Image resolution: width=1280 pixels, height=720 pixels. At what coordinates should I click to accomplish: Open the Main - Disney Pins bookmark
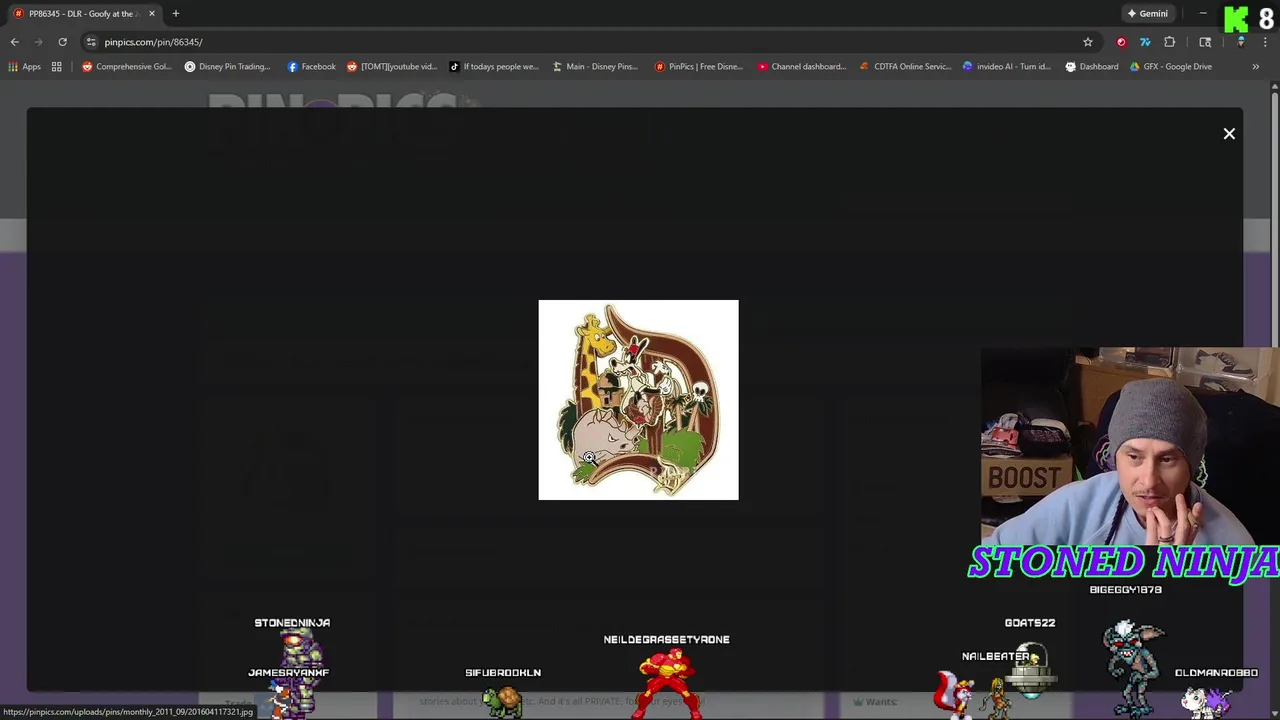click(594, 67)
